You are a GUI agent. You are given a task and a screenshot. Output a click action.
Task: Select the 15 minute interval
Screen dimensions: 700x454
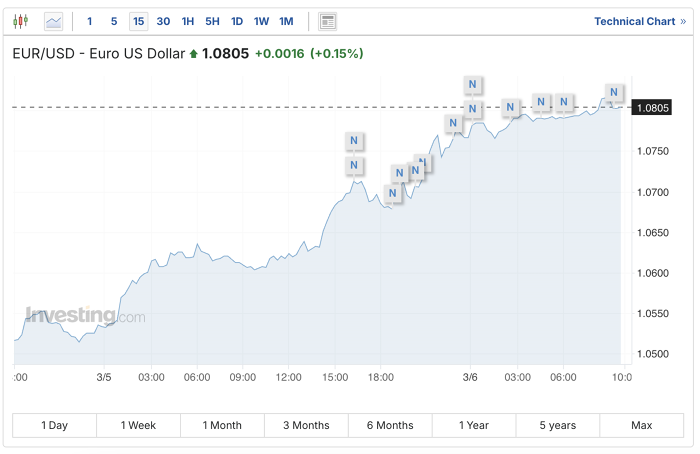(x=138, y=21)
